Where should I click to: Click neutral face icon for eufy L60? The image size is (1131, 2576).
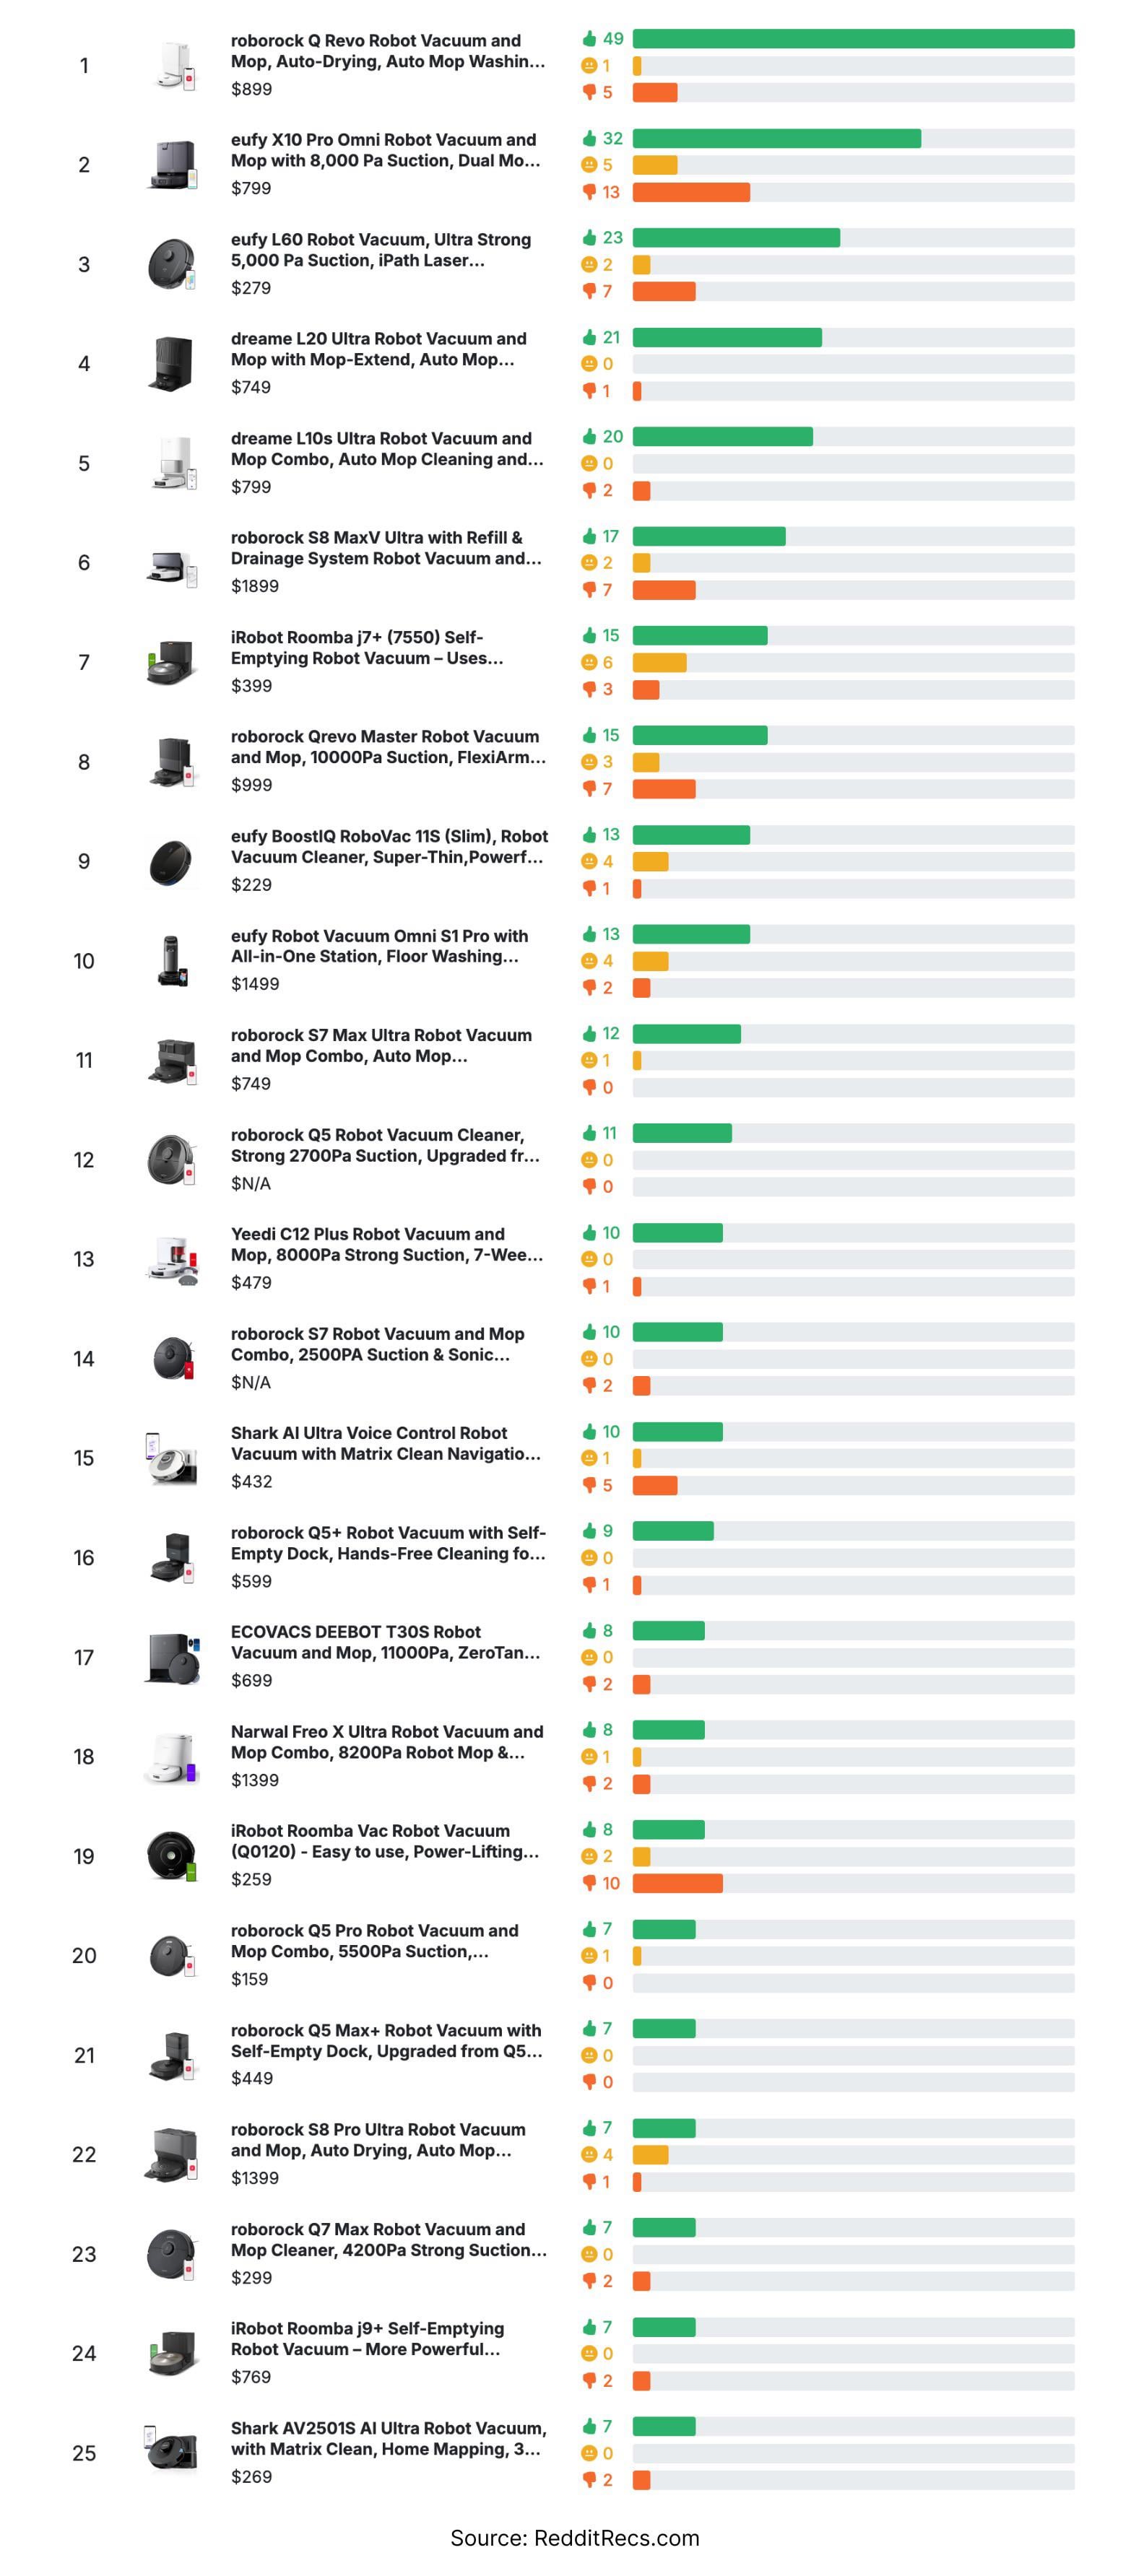(589, 265)
